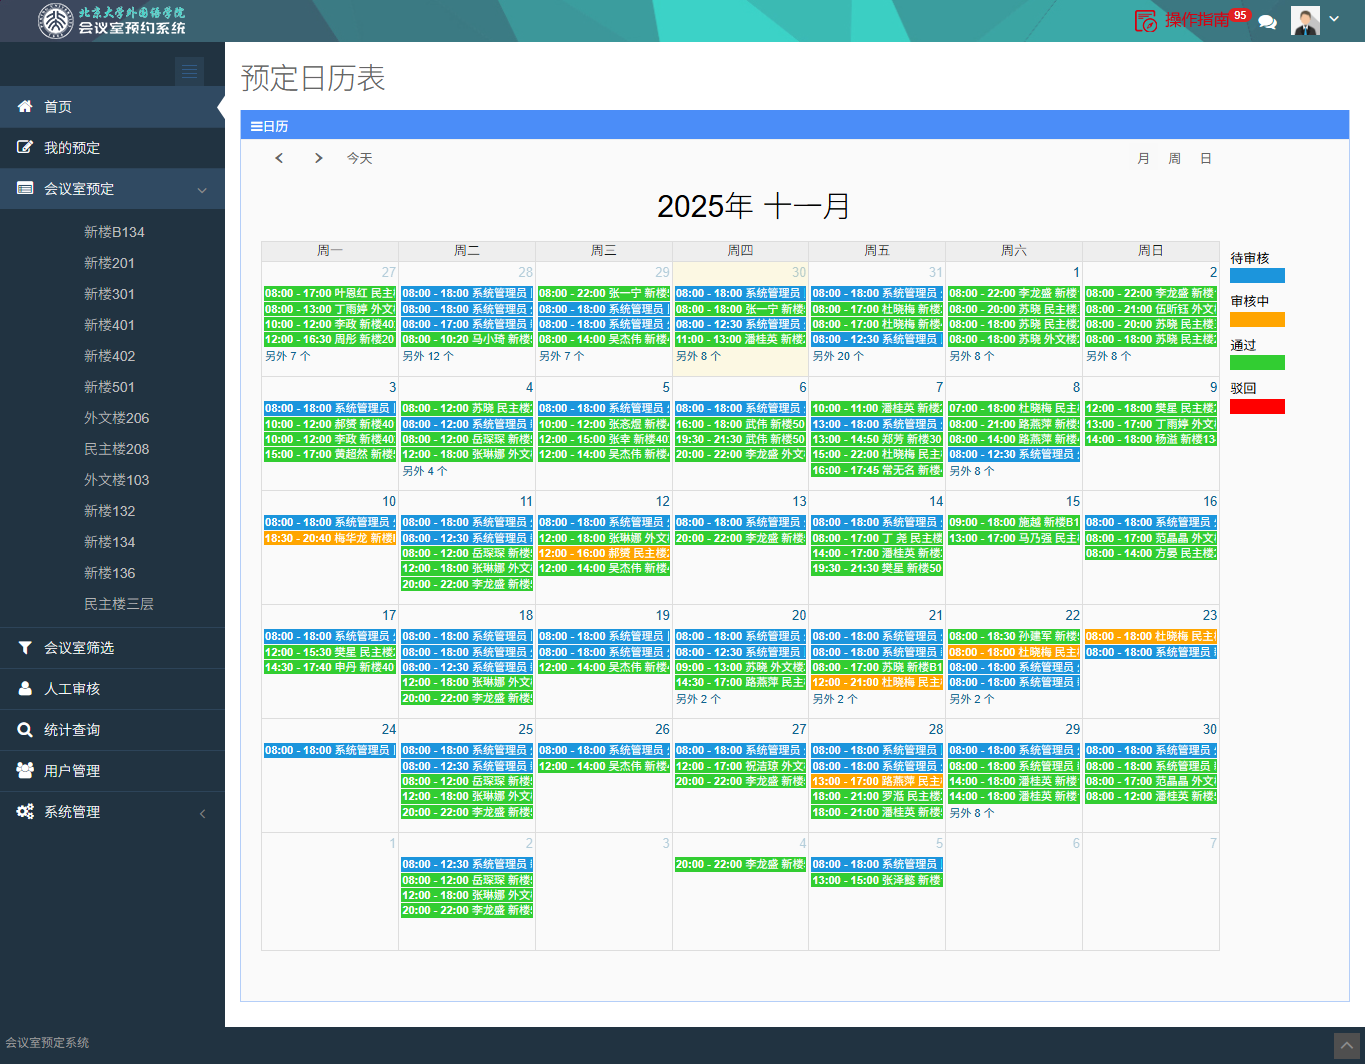1365x1064 pixels.
Task: Open 另外 20 个 on October 31
Action: click(838, 356)
